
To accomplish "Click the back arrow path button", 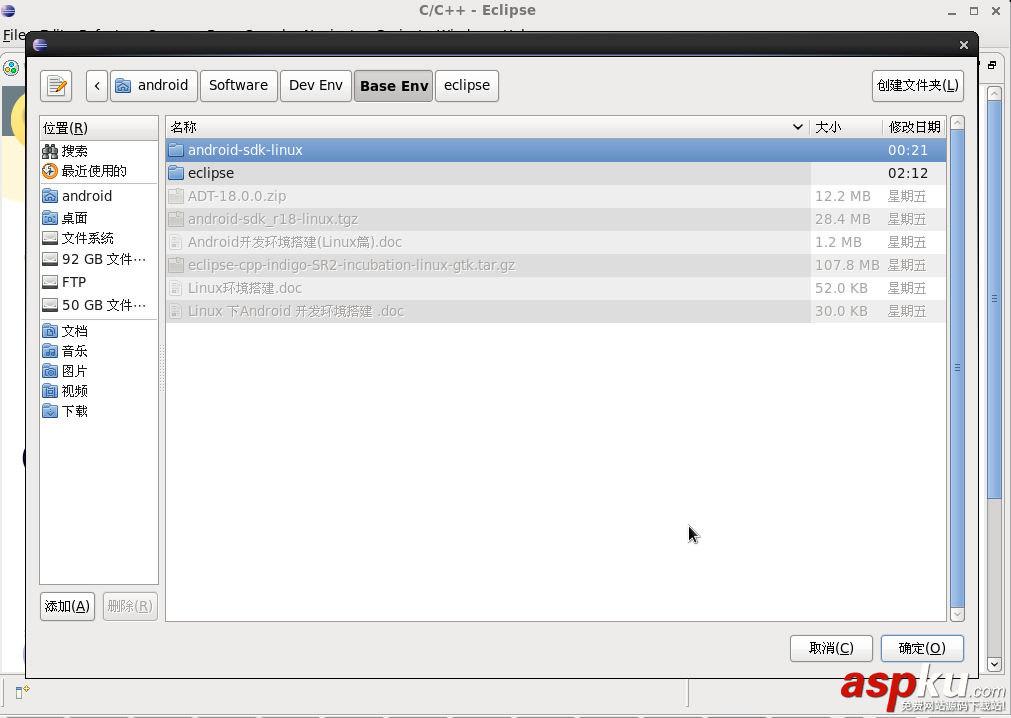I will 97,86.
